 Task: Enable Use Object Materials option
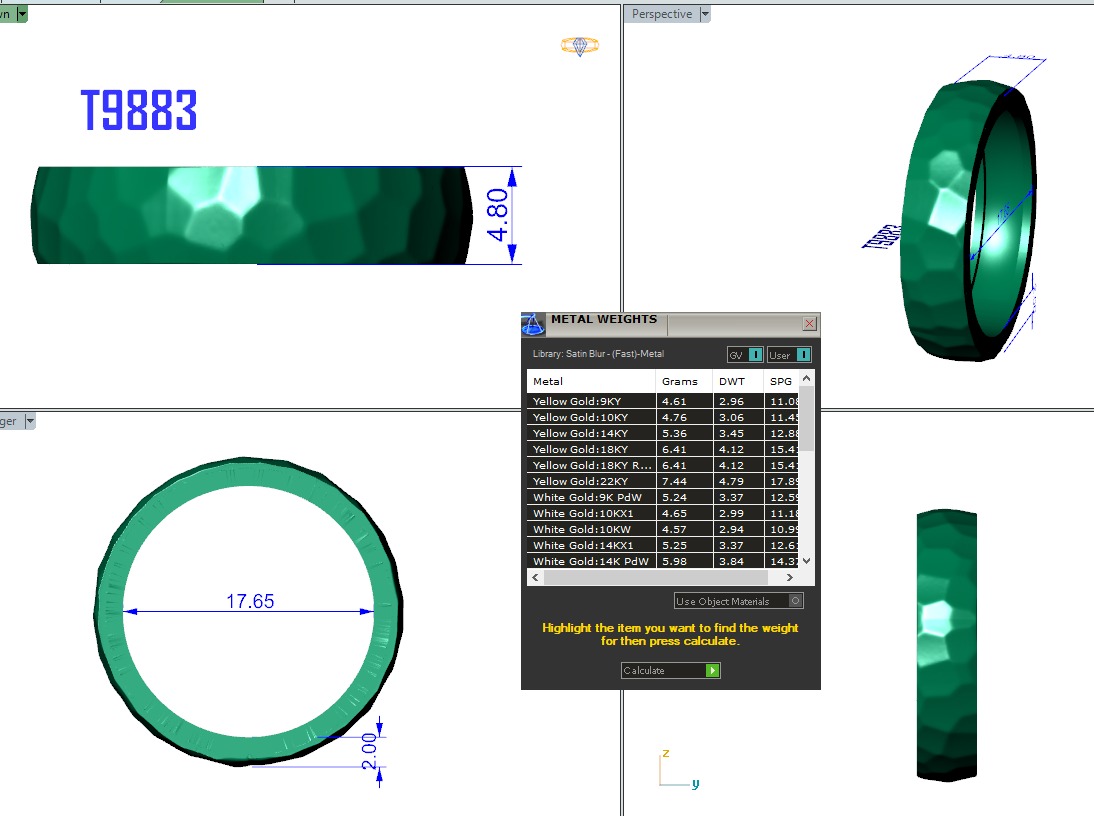(795, 601)
